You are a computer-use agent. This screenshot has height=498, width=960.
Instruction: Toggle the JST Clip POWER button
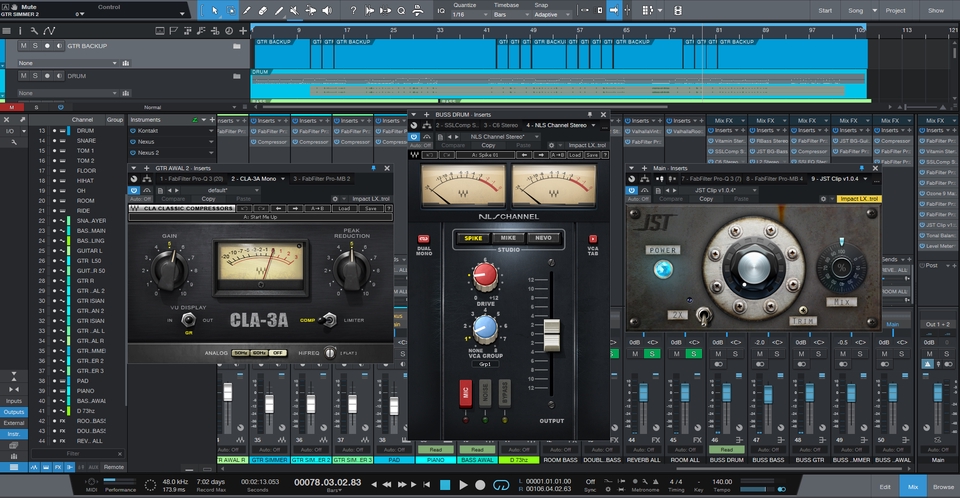pyautogui.click(x=663, y=269)
